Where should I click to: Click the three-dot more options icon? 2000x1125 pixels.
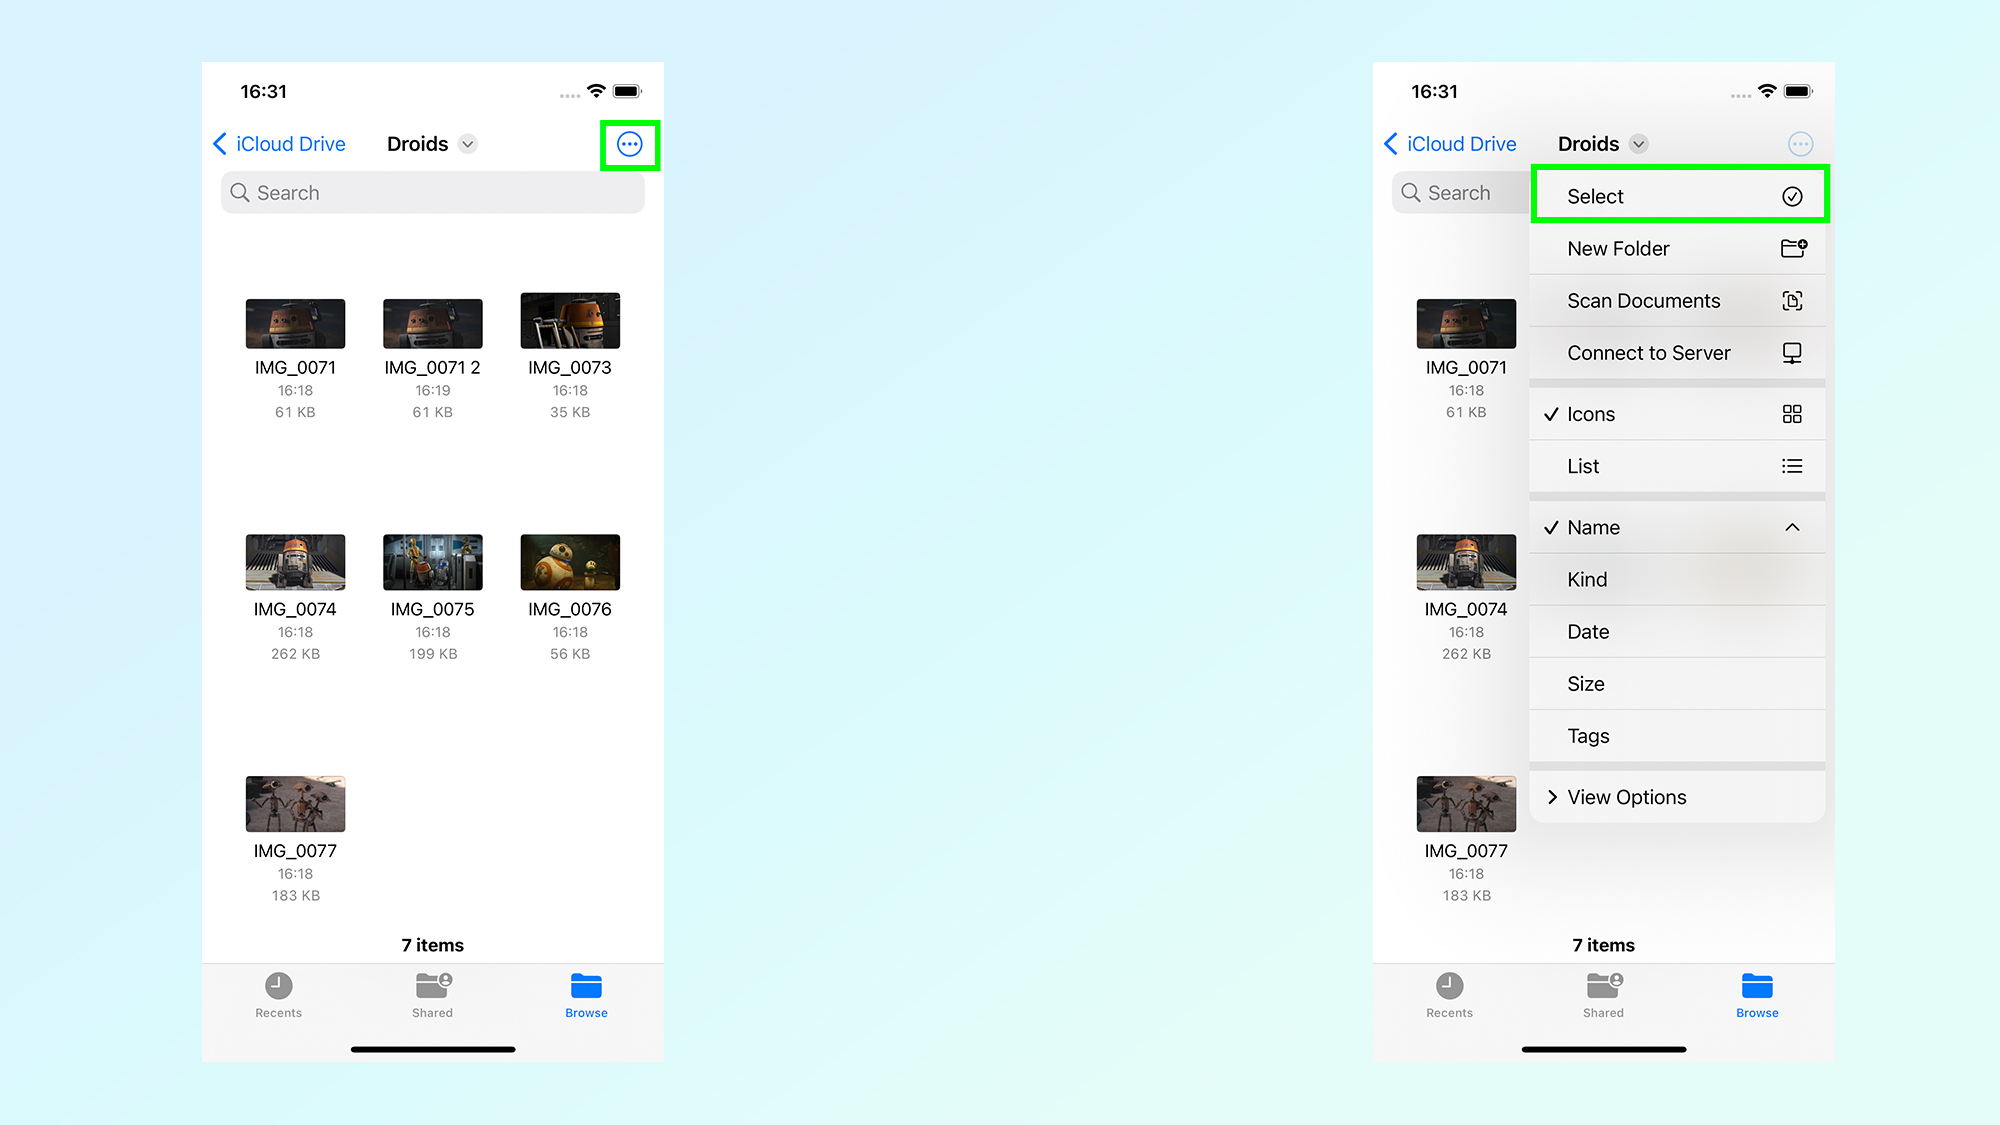click(x=629, y=143)
